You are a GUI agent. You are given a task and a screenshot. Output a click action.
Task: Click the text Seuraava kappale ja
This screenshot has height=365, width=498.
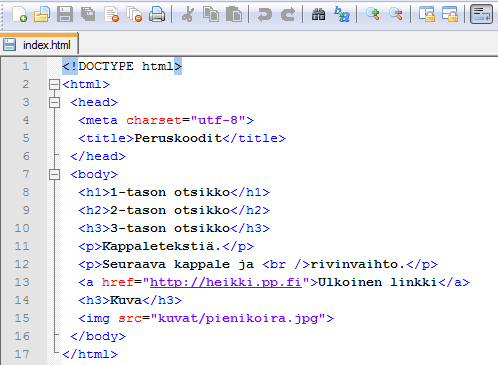(178, 264)
